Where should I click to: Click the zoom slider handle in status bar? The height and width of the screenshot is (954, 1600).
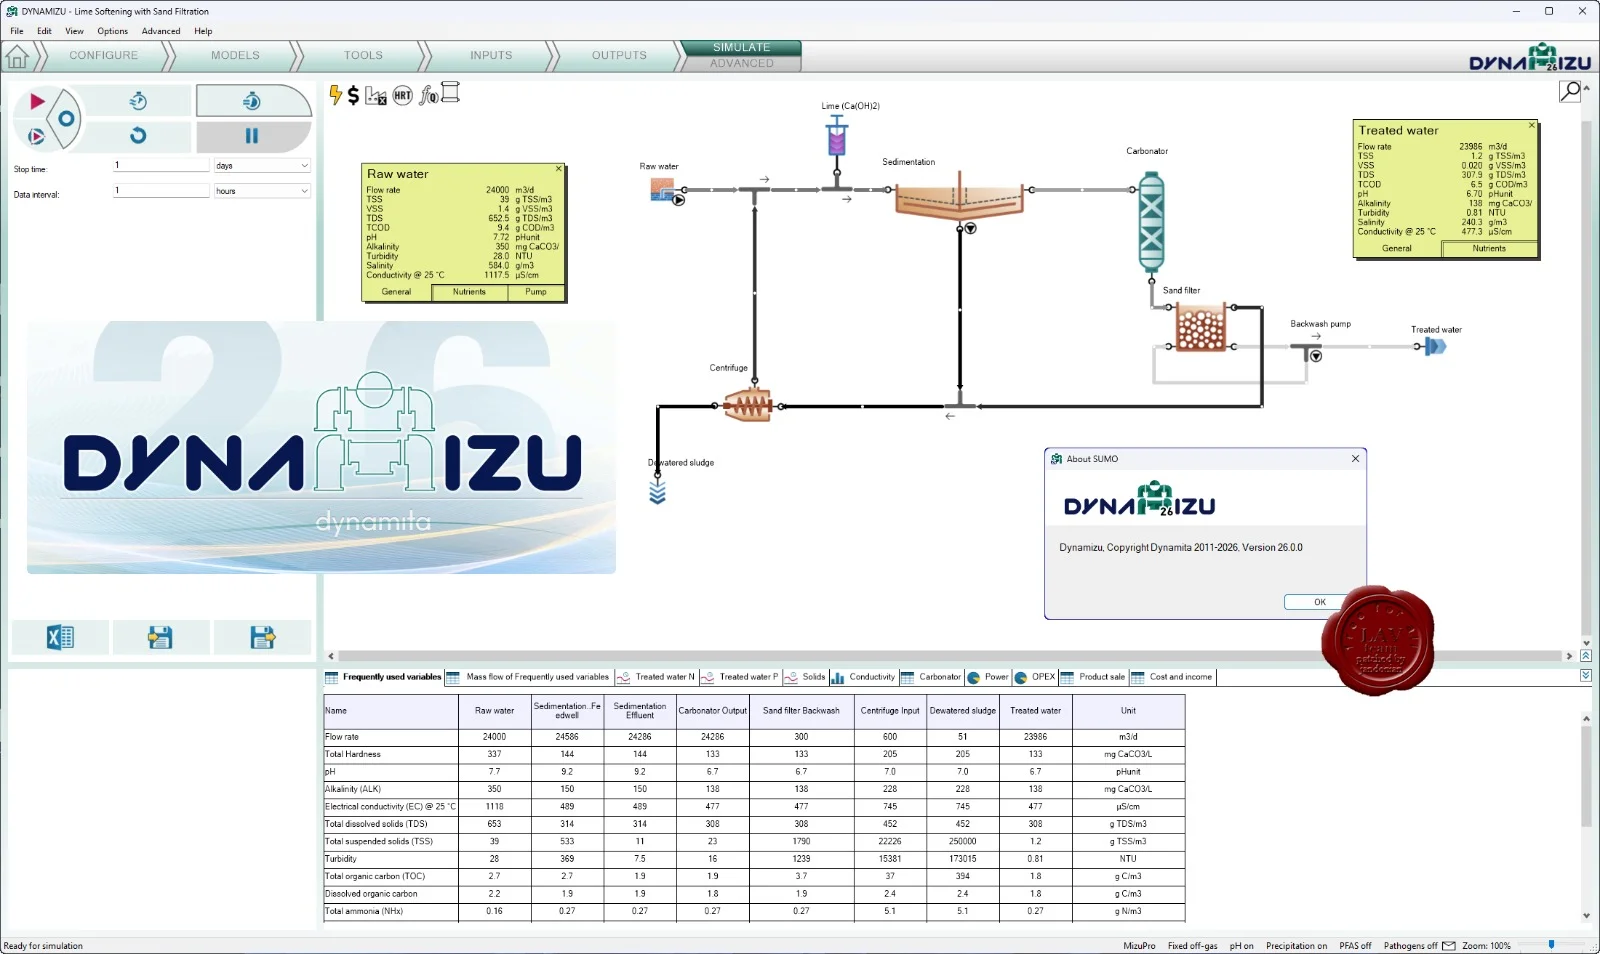1551,945
